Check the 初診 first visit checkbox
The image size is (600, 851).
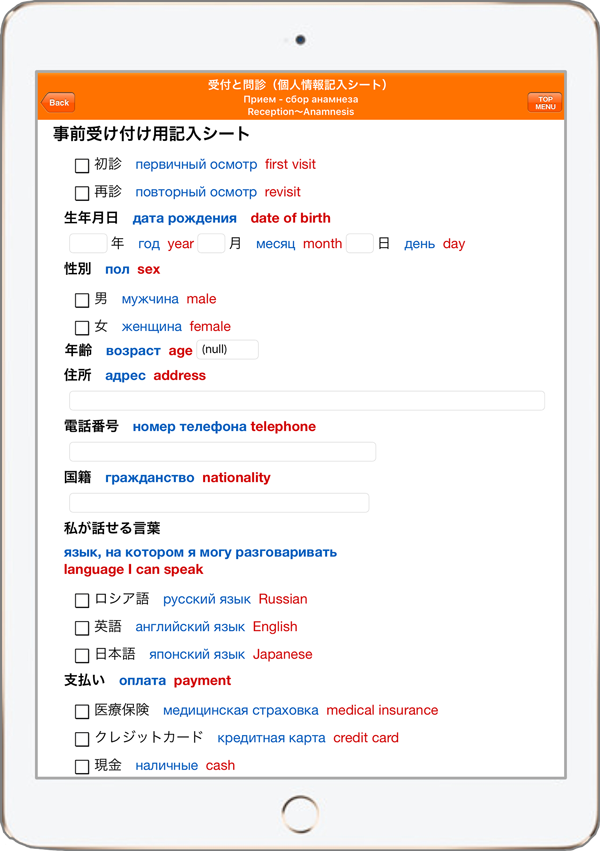click(x=82, y=166)
